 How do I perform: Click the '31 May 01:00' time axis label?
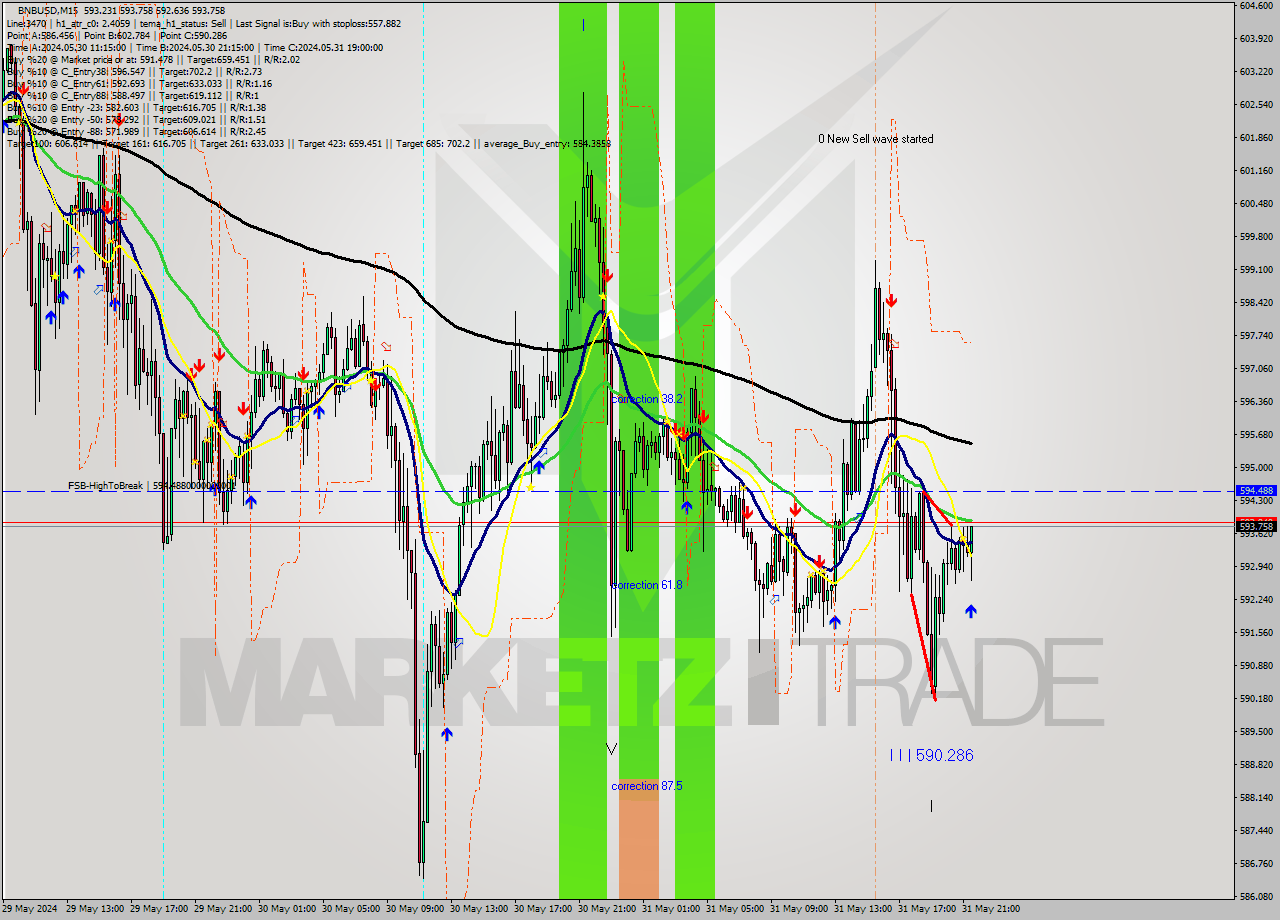[671, 909]
